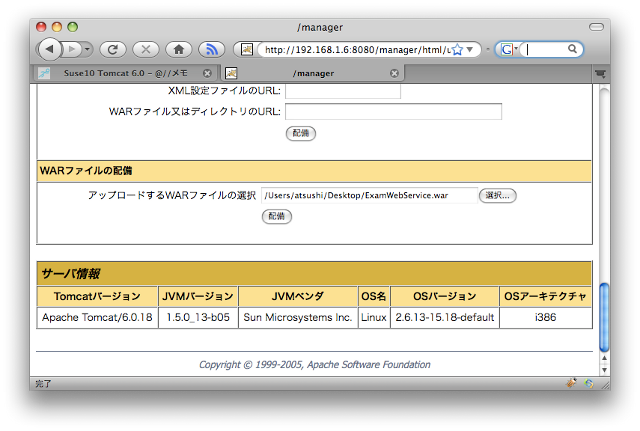Click the RSS feed icon
Screen dimensions: 640x431
(211, 49)
